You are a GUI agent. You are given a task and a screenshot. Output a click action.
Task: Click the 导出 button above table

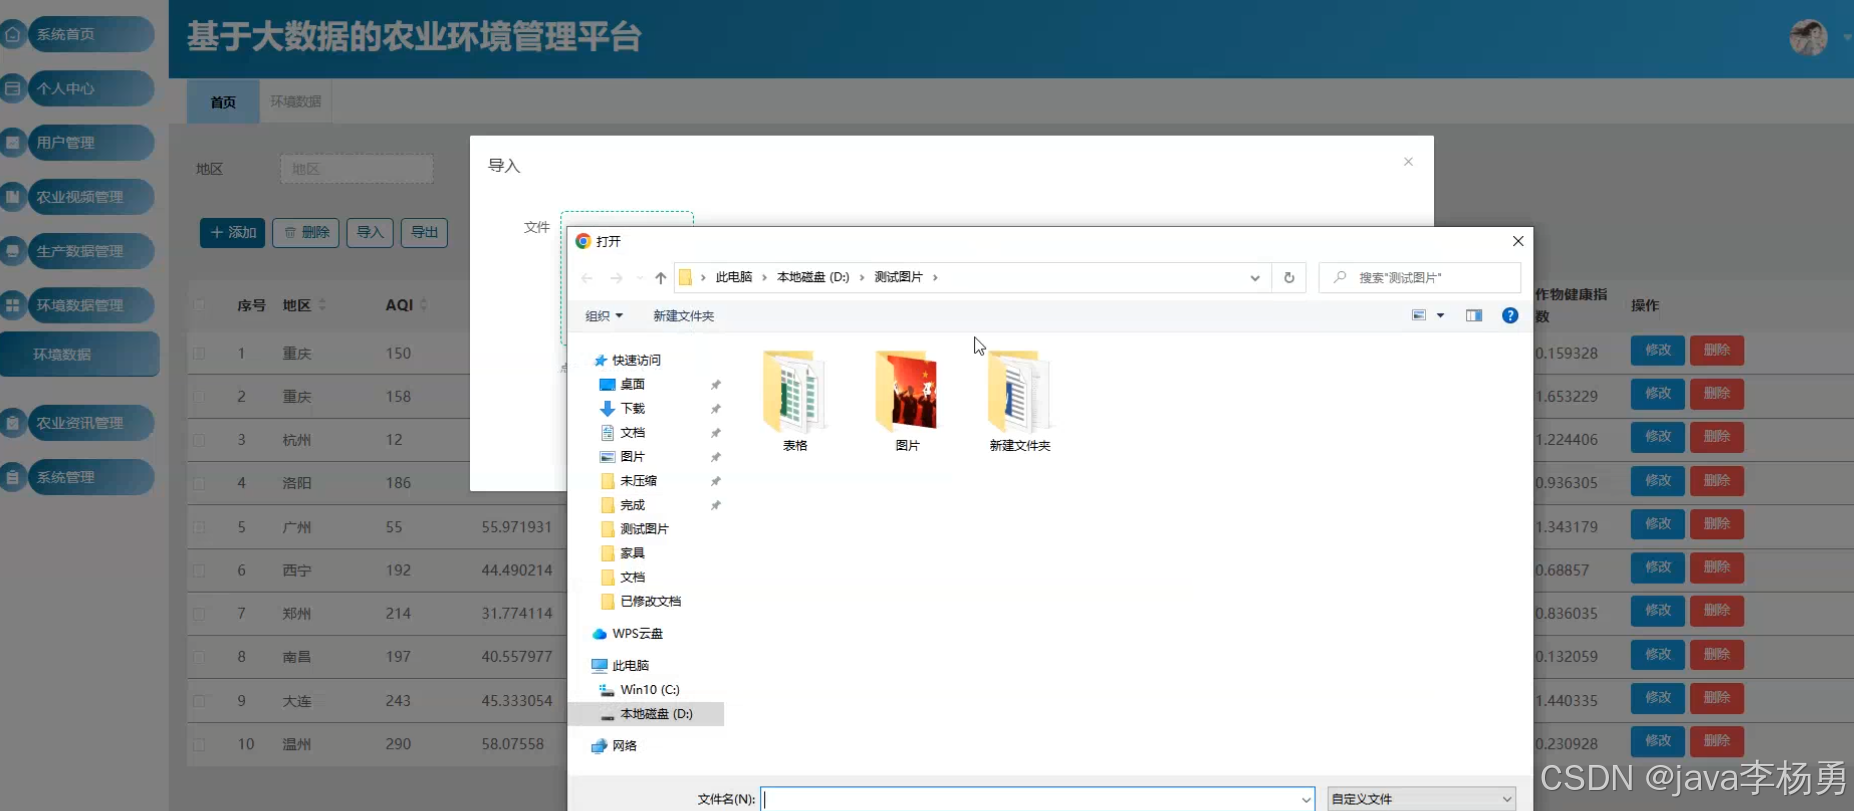(x=424, y=233)
